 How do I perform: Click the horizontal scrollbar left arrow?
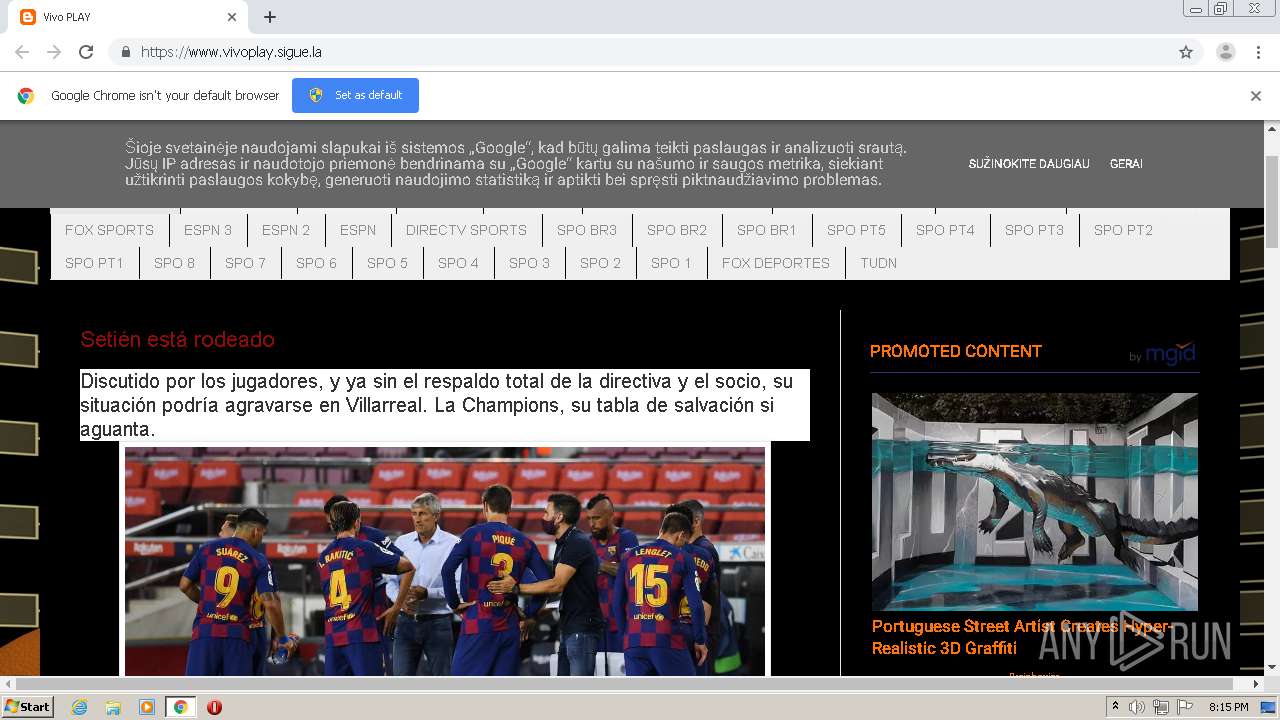coord(8,684)
